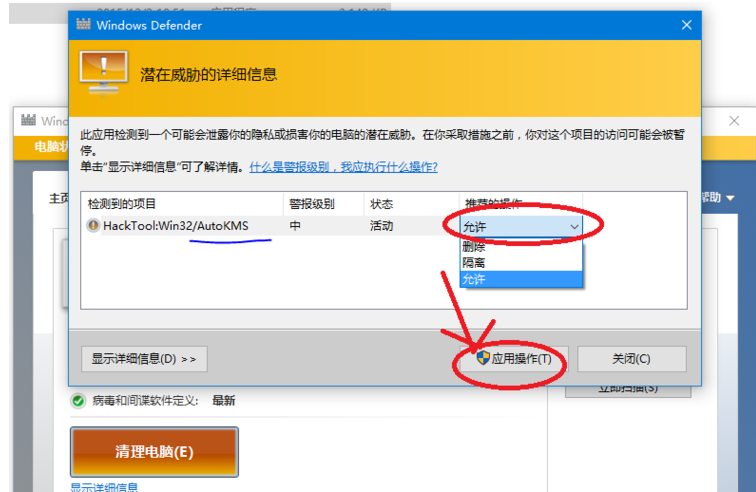This screenshot has height=492, width=756.
Task: Click the Windows Defender castle icon in dialog title
Action: point(83,24)
